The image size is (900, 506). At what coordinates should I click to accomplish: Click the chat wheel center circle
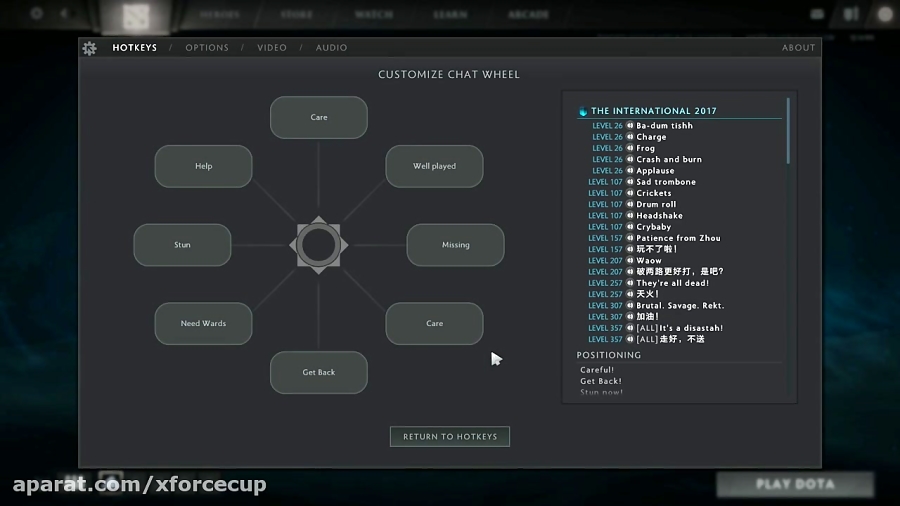pos(319,245)
